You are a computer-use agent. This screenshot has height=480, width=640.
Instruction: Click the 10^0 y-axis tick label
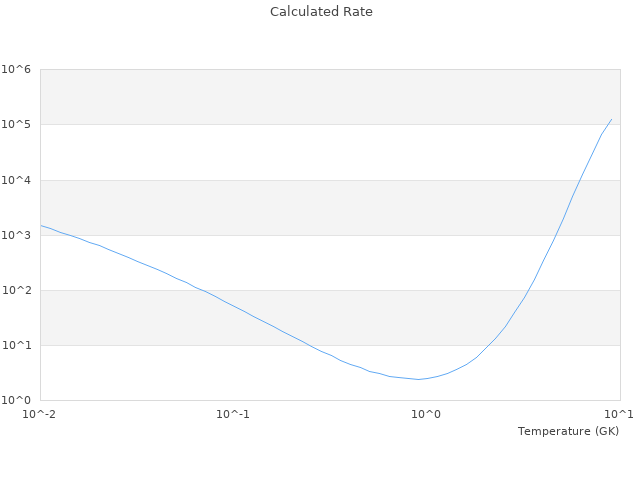click(16, 400)
